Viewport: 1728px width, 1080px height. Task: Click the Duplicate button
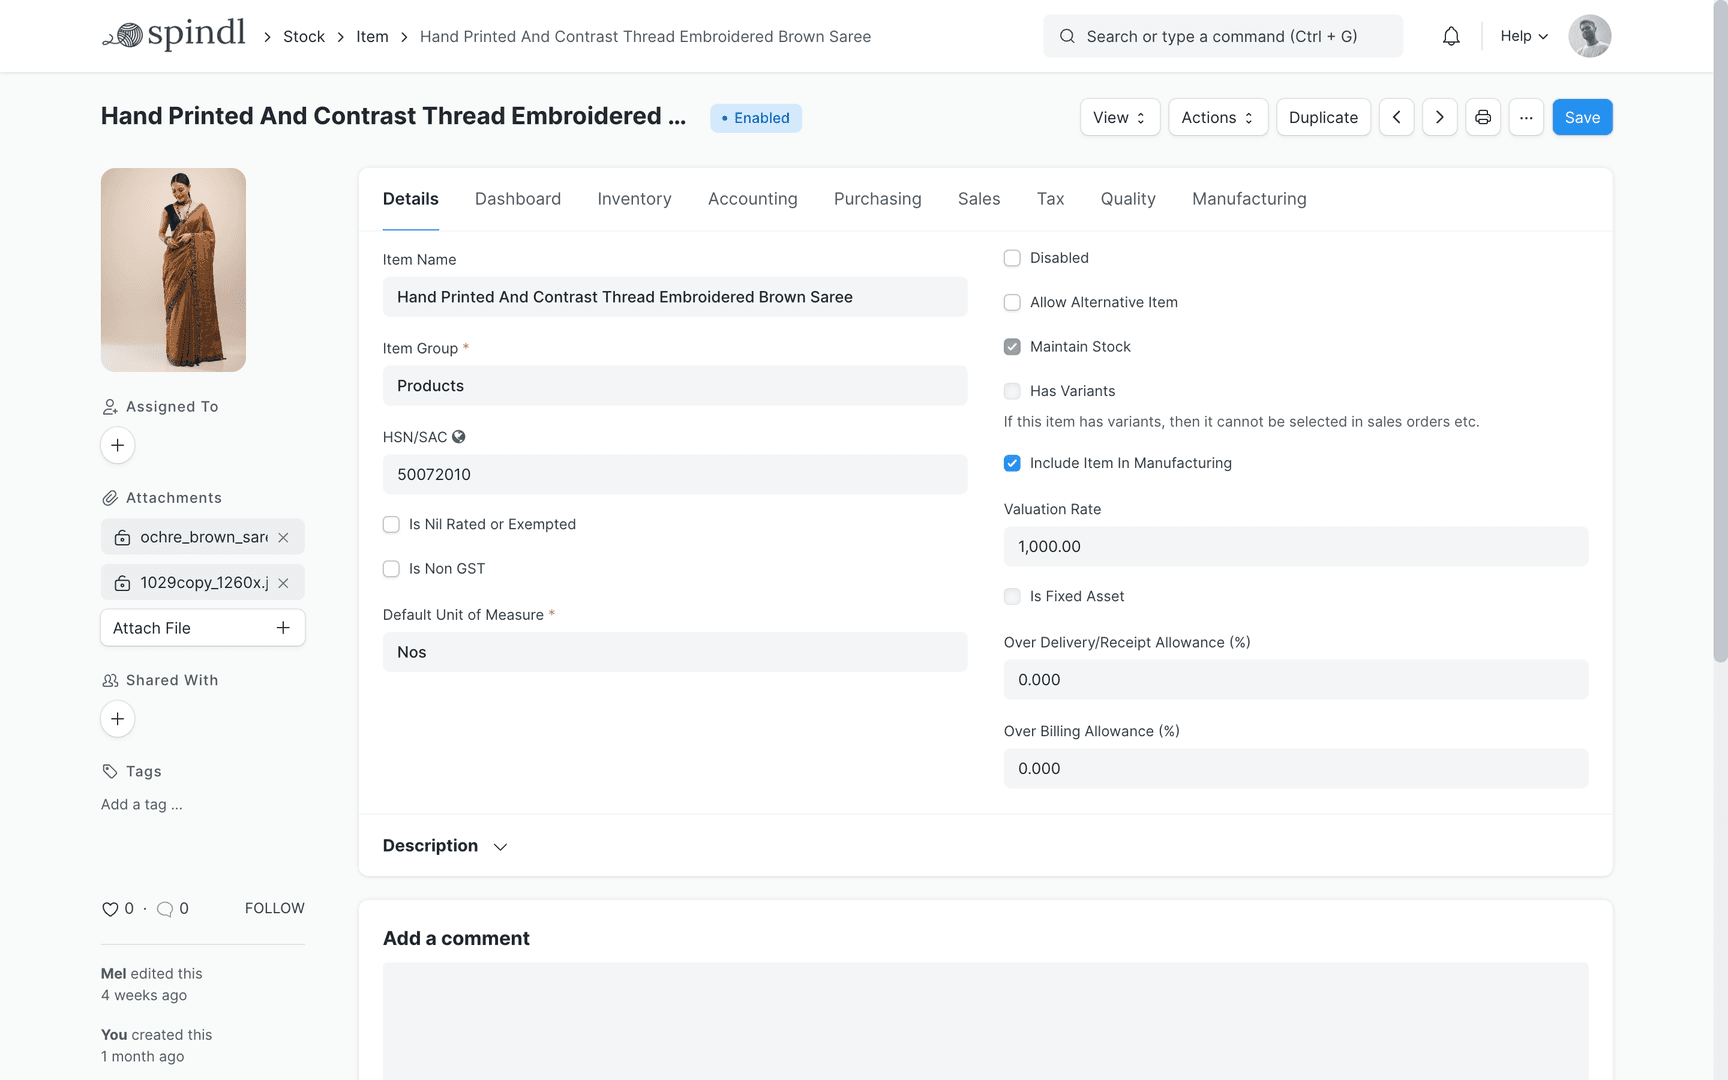tap(1322, 117)
